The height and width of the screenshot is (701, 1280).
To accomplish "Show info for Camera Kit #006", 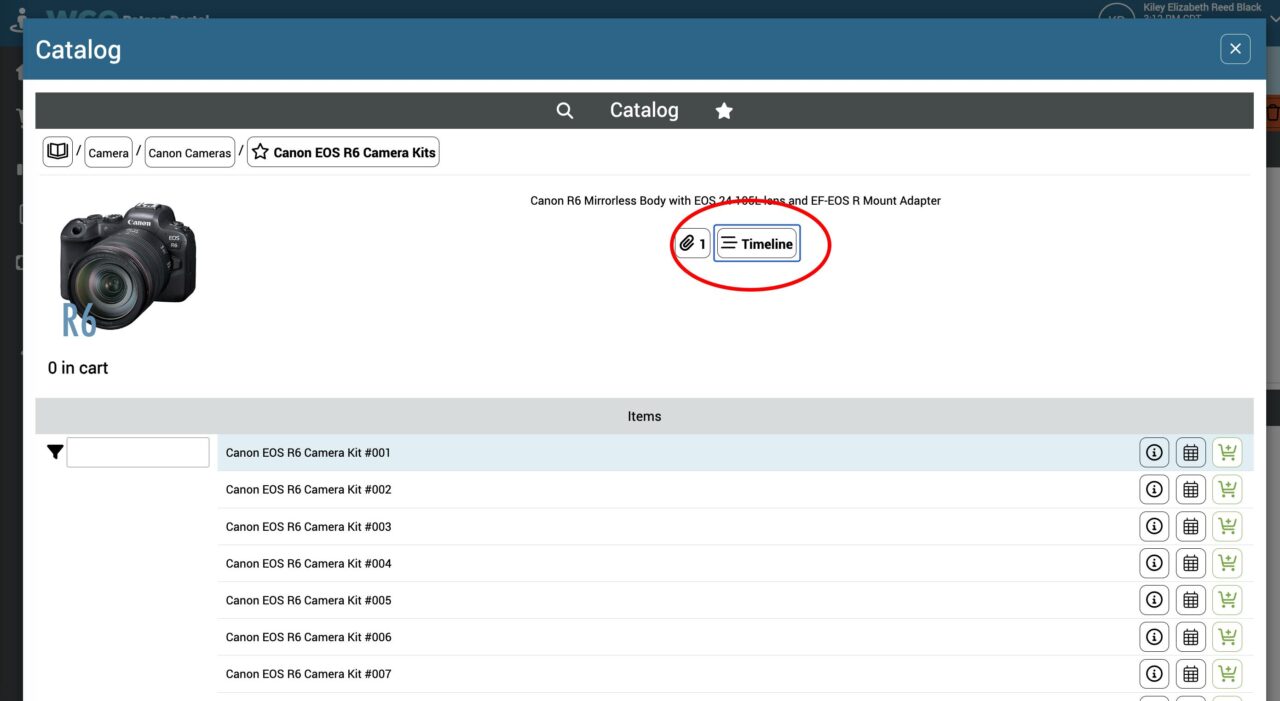I will point(1154,637).
